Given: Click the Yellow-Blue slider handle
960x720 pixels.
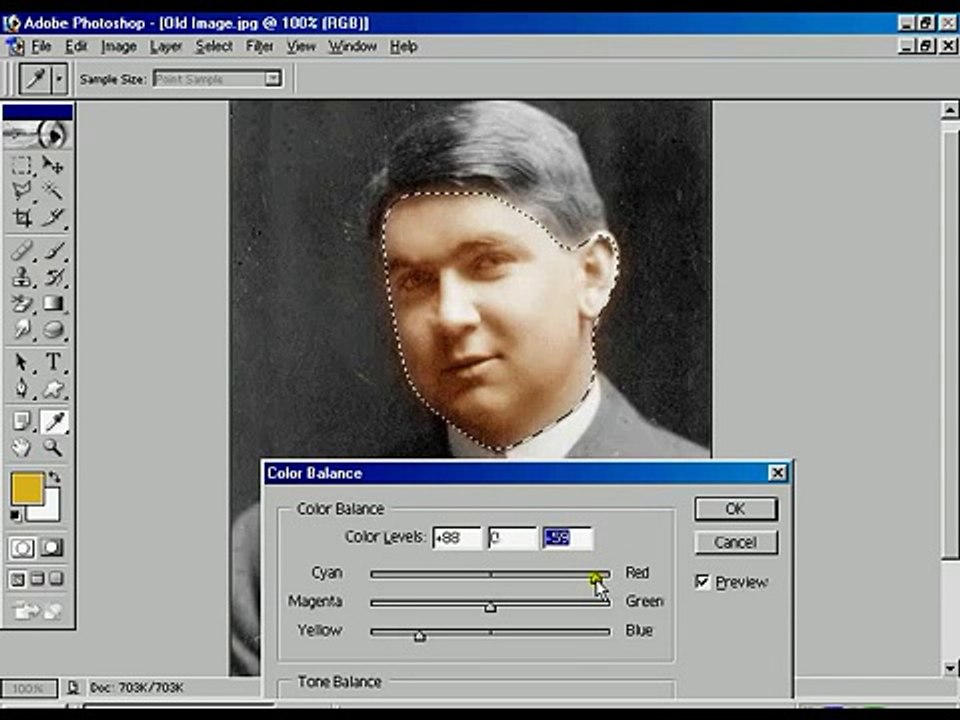Looking at the screenshot, I should pyautogui.click(x=419, y=636).
